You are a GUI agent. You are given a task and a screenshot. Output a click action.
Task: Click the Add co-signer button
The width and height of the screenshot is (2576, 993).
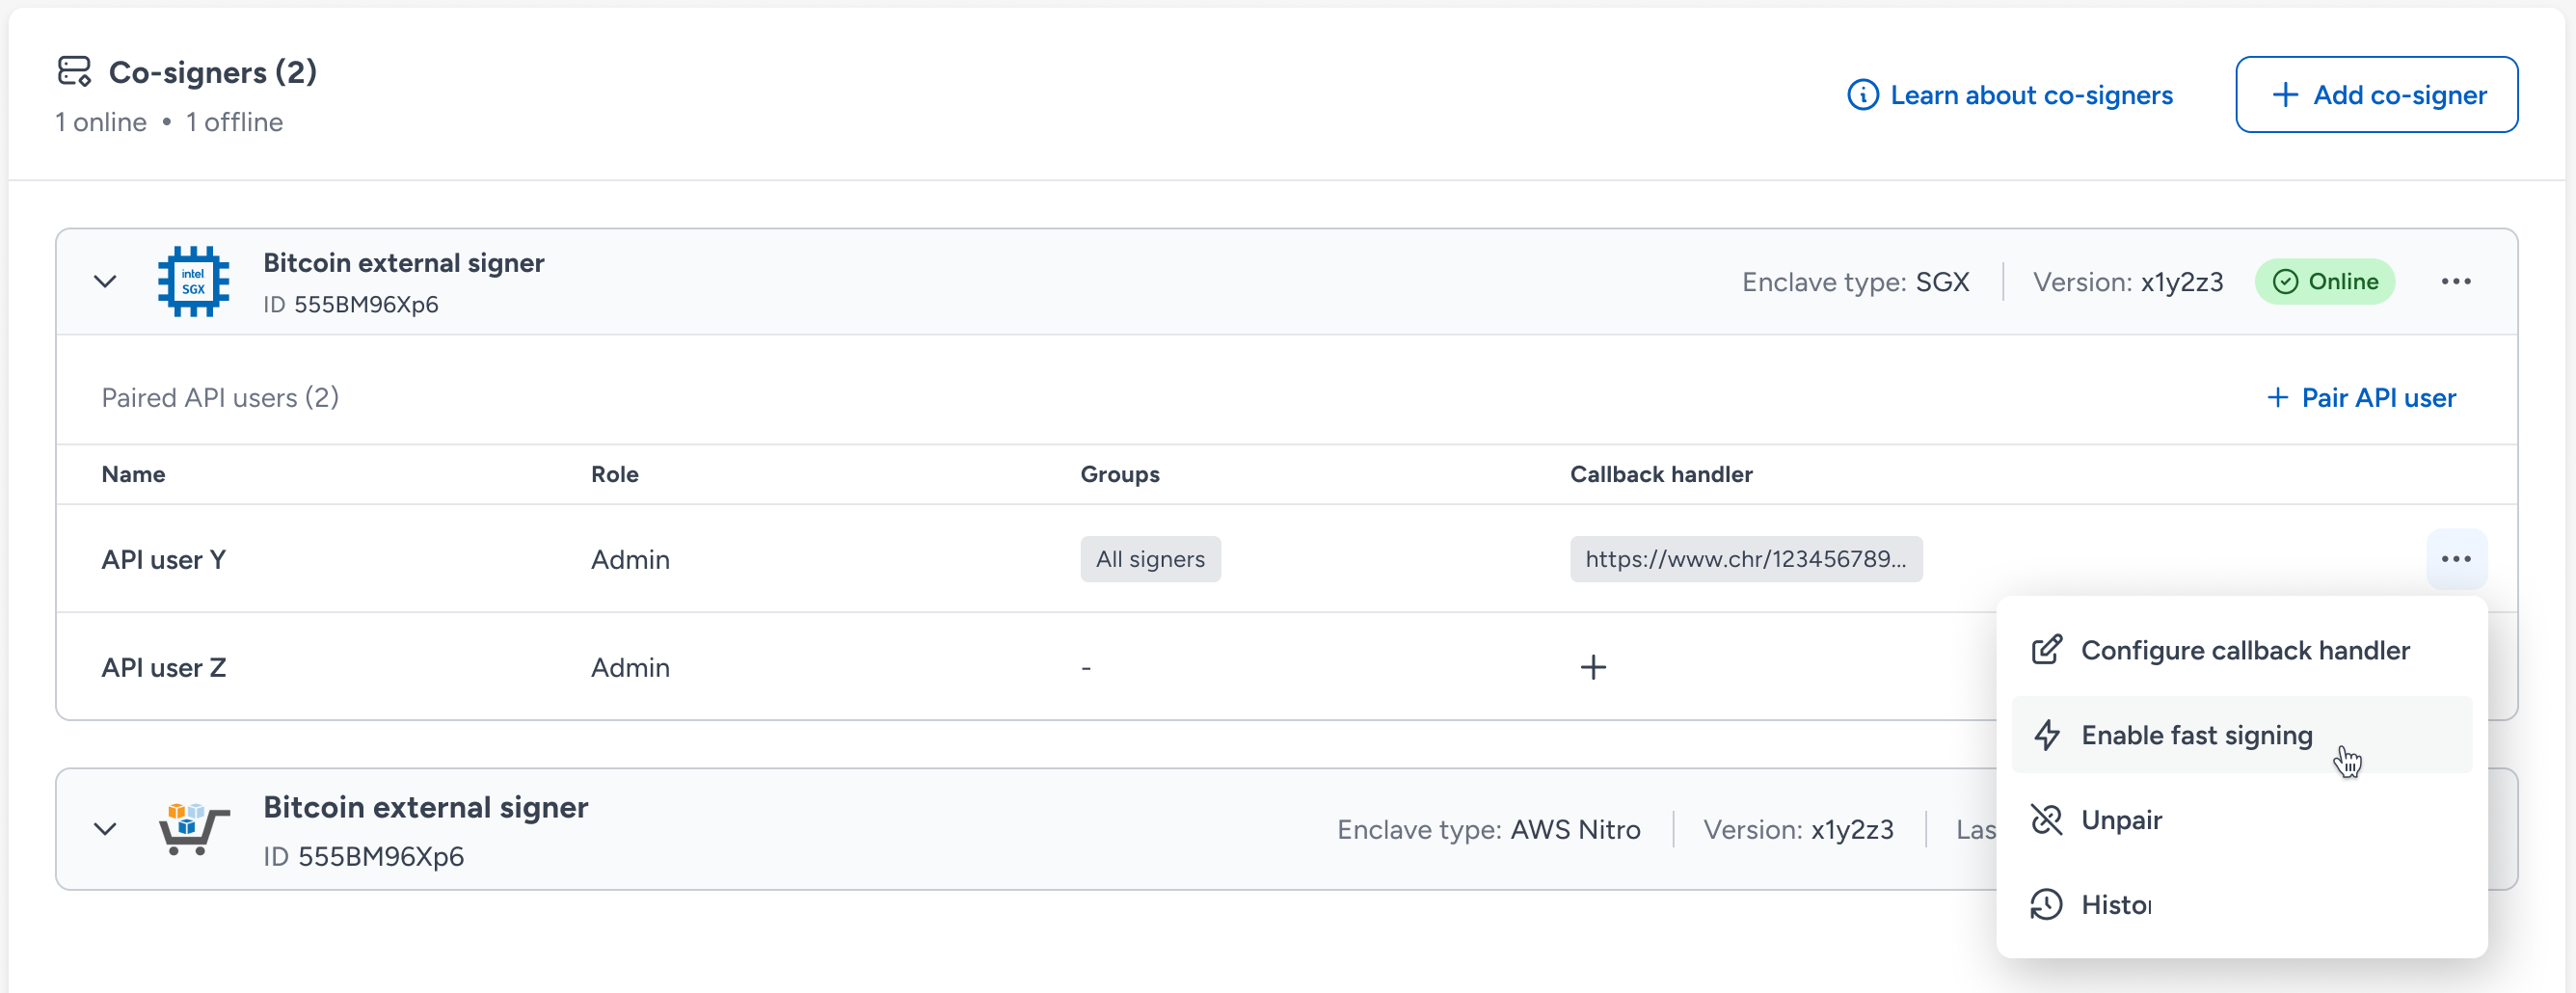(x=2376, y=95)
